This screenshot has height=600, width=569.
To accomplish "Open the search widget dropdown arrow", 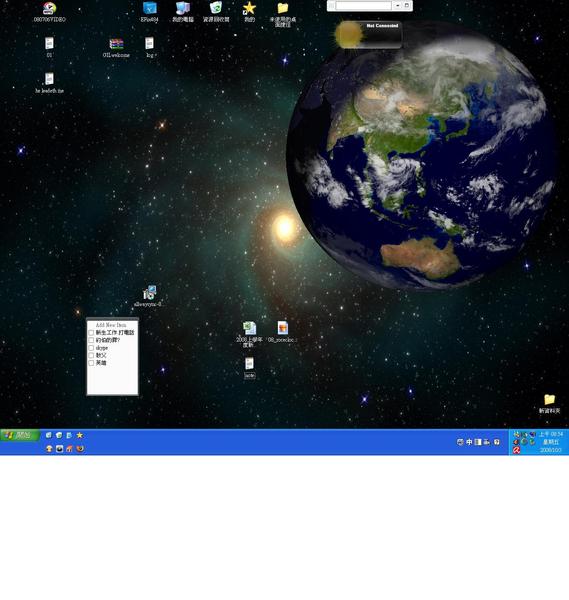I will [398, 5].
